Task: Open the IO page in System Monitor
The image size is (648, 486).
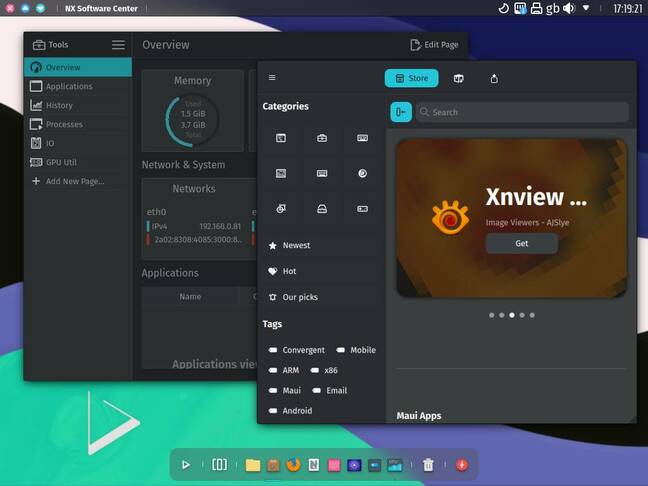Action: (x=78, y=143)
